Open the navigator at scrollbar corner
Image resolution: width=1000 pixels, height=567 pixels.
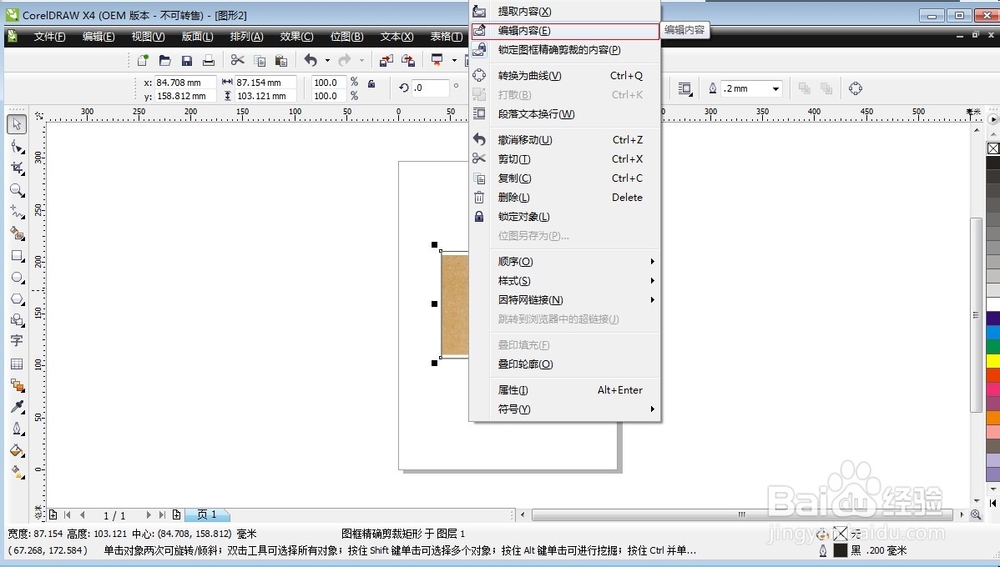coord(975,514)
